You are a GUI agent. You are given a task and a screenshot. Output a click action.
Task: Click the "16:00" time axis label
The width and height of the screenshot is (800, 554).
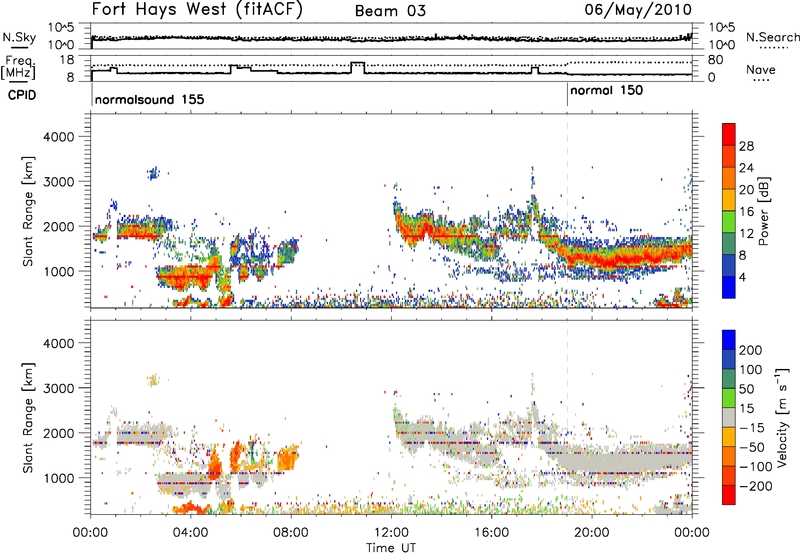click(491, 533)
